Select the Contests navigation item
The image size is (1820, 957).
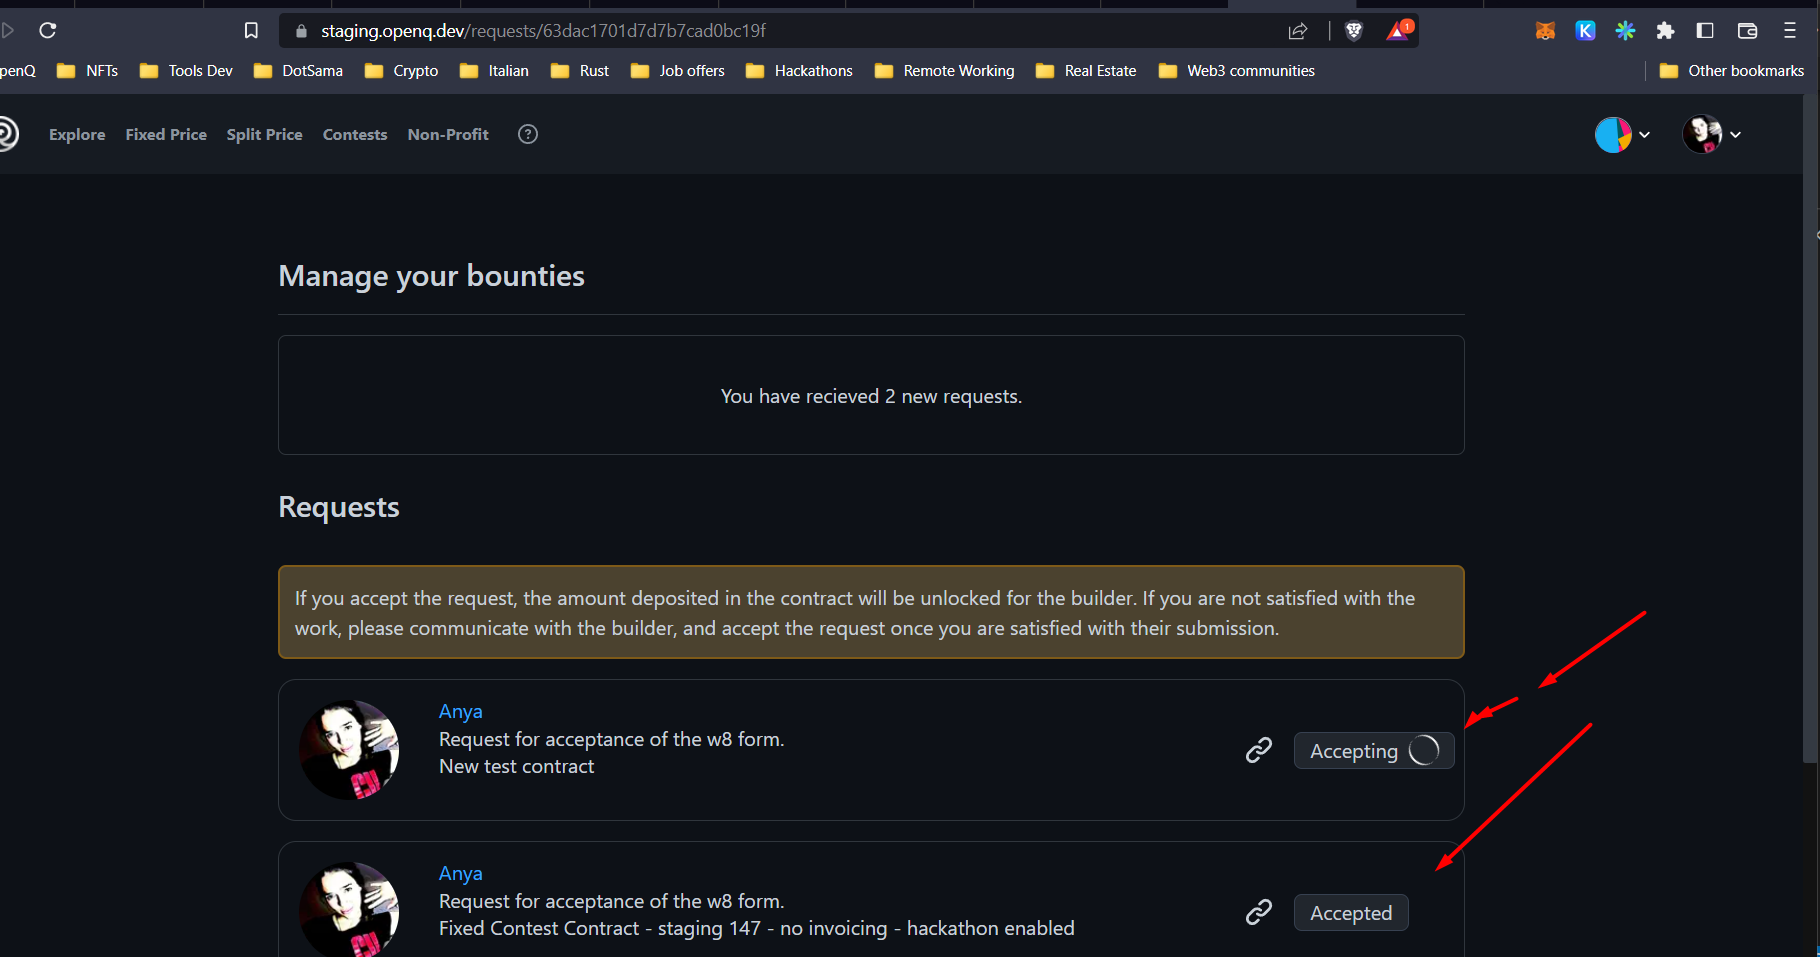[354, 134]
